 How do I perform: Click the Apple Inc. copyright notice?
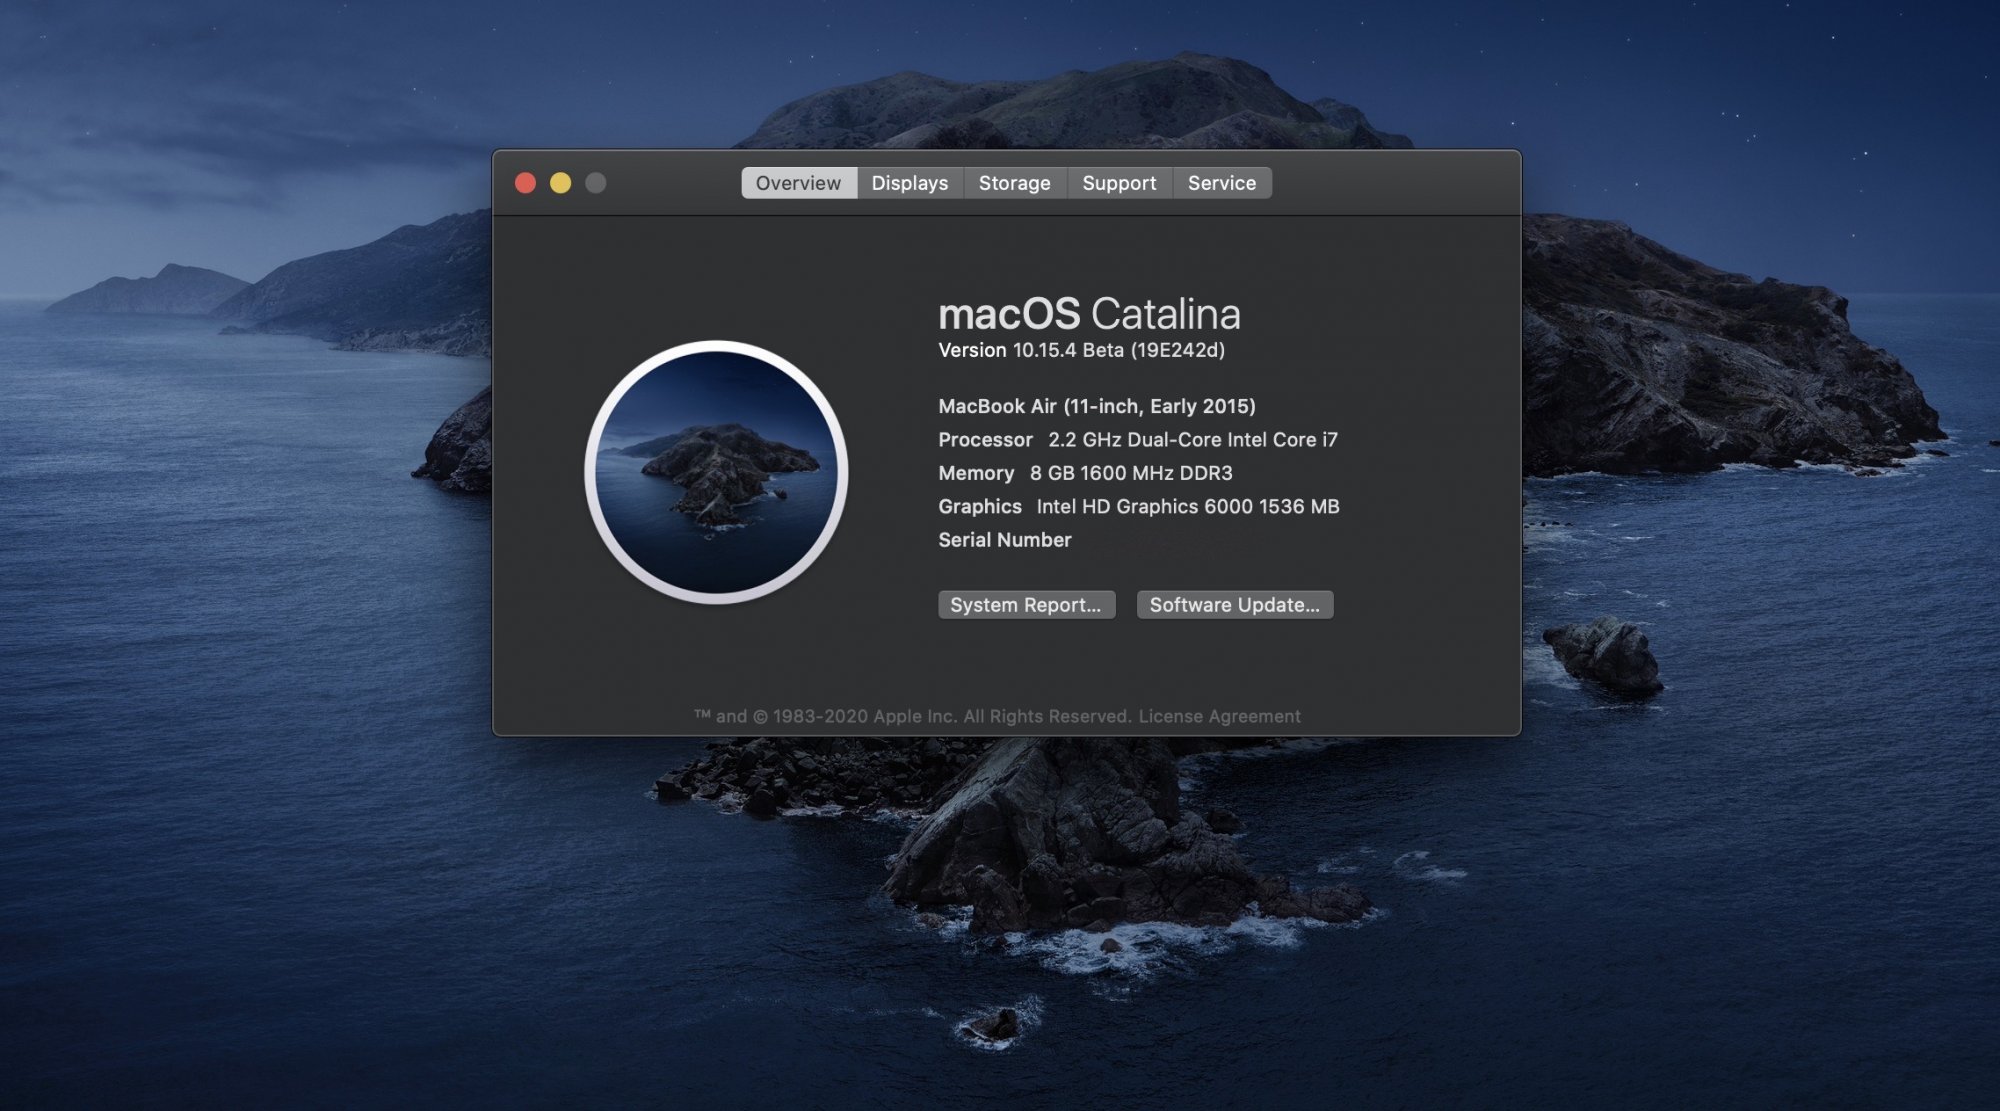point(913,716)
